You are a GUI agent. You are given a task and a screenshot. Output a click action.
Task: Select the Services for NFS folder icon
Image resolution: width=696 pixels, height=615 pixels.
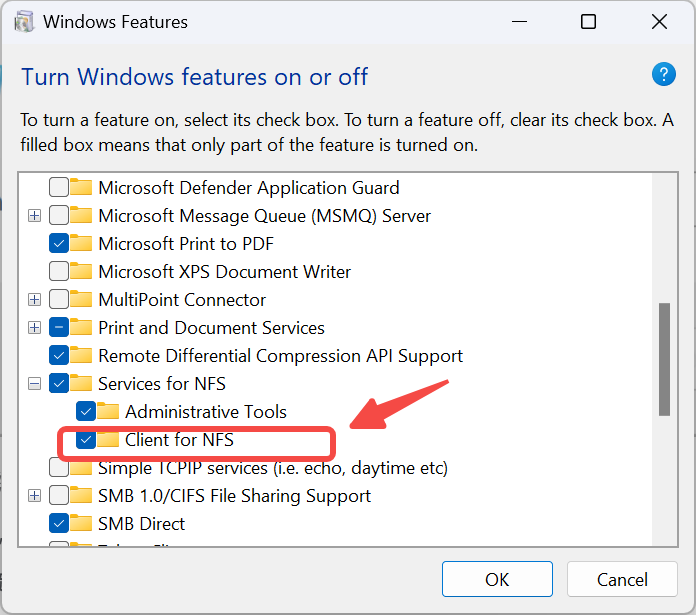coord(81,383)
